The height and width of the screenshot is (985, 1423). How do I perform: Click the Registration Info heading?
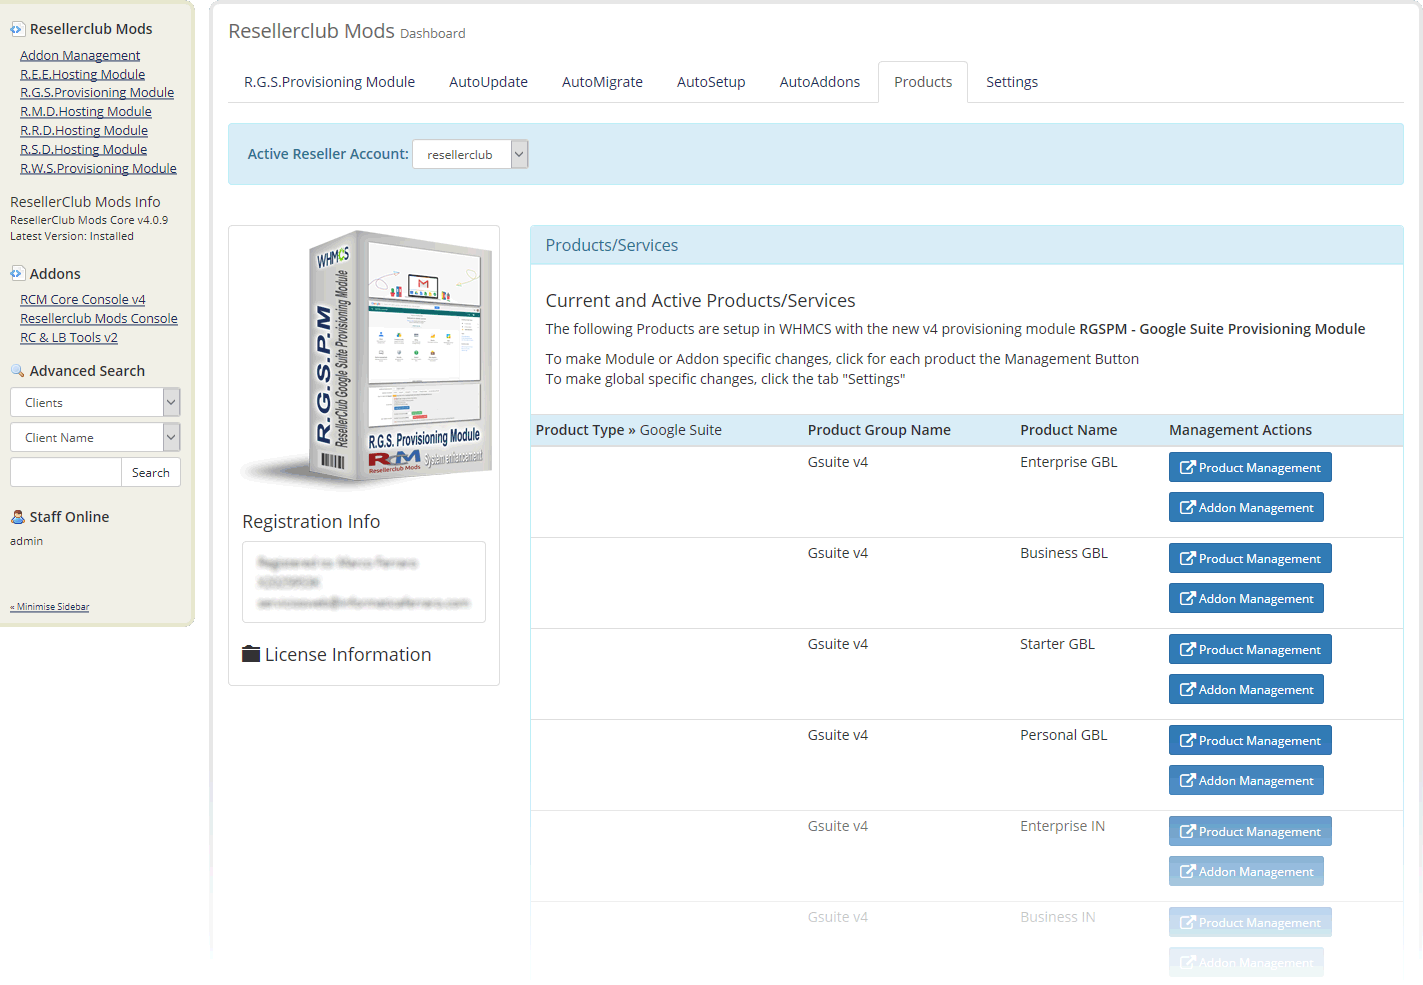tap(311, 521)
